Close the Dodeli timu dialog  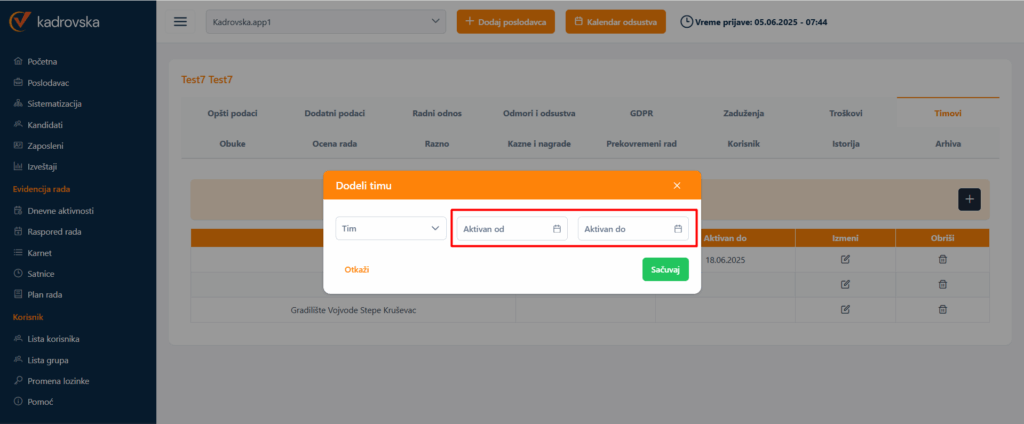pyautogui.click(x=677, y=185)
